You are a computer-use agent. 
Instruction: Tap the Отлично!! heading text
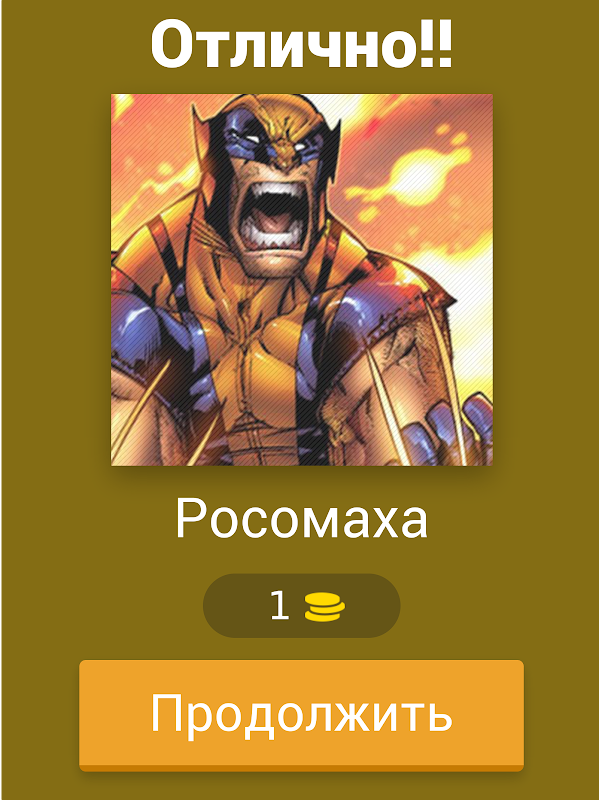301,44
